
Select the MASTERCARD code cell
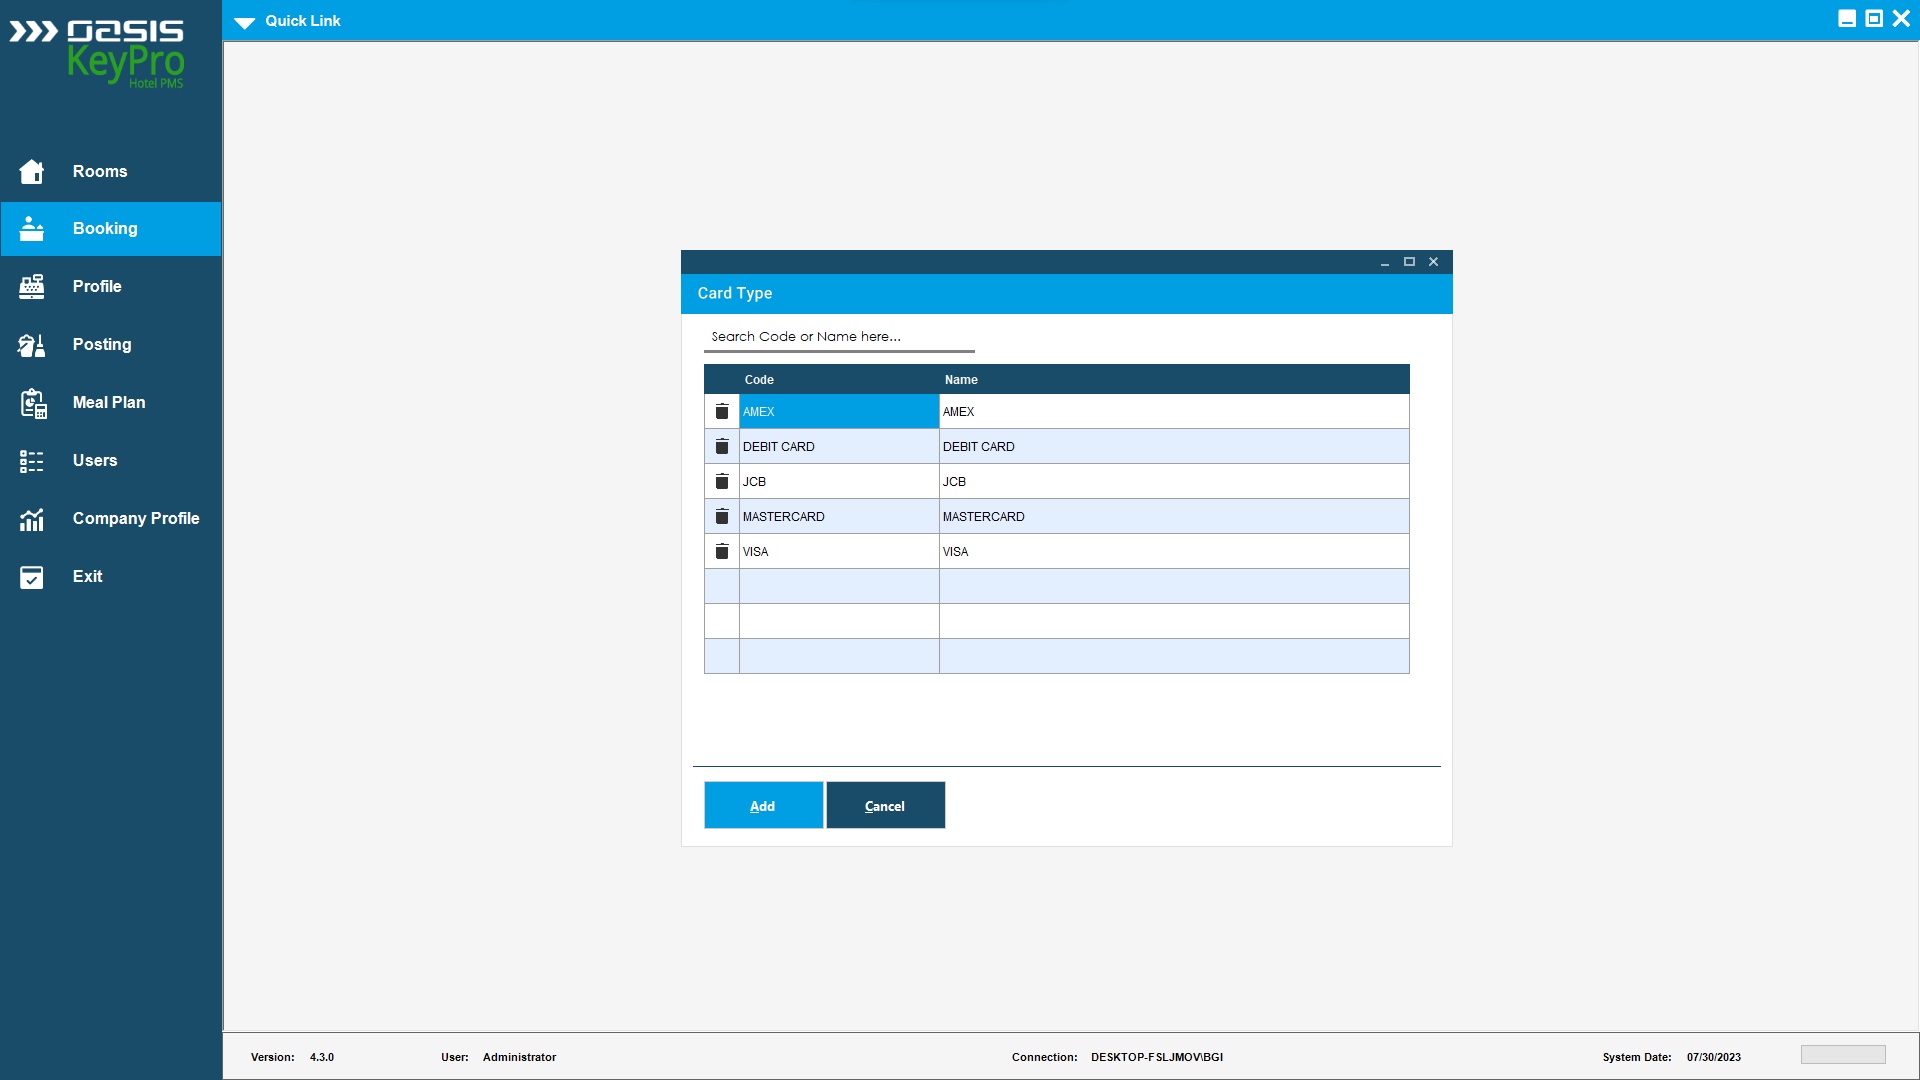(838, 517)
